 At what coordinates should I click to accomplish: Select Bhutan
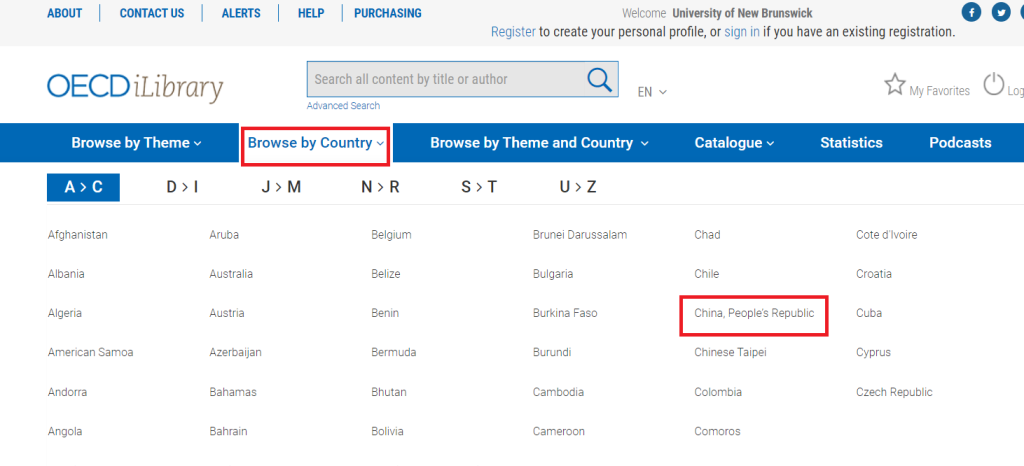(389, 392)
